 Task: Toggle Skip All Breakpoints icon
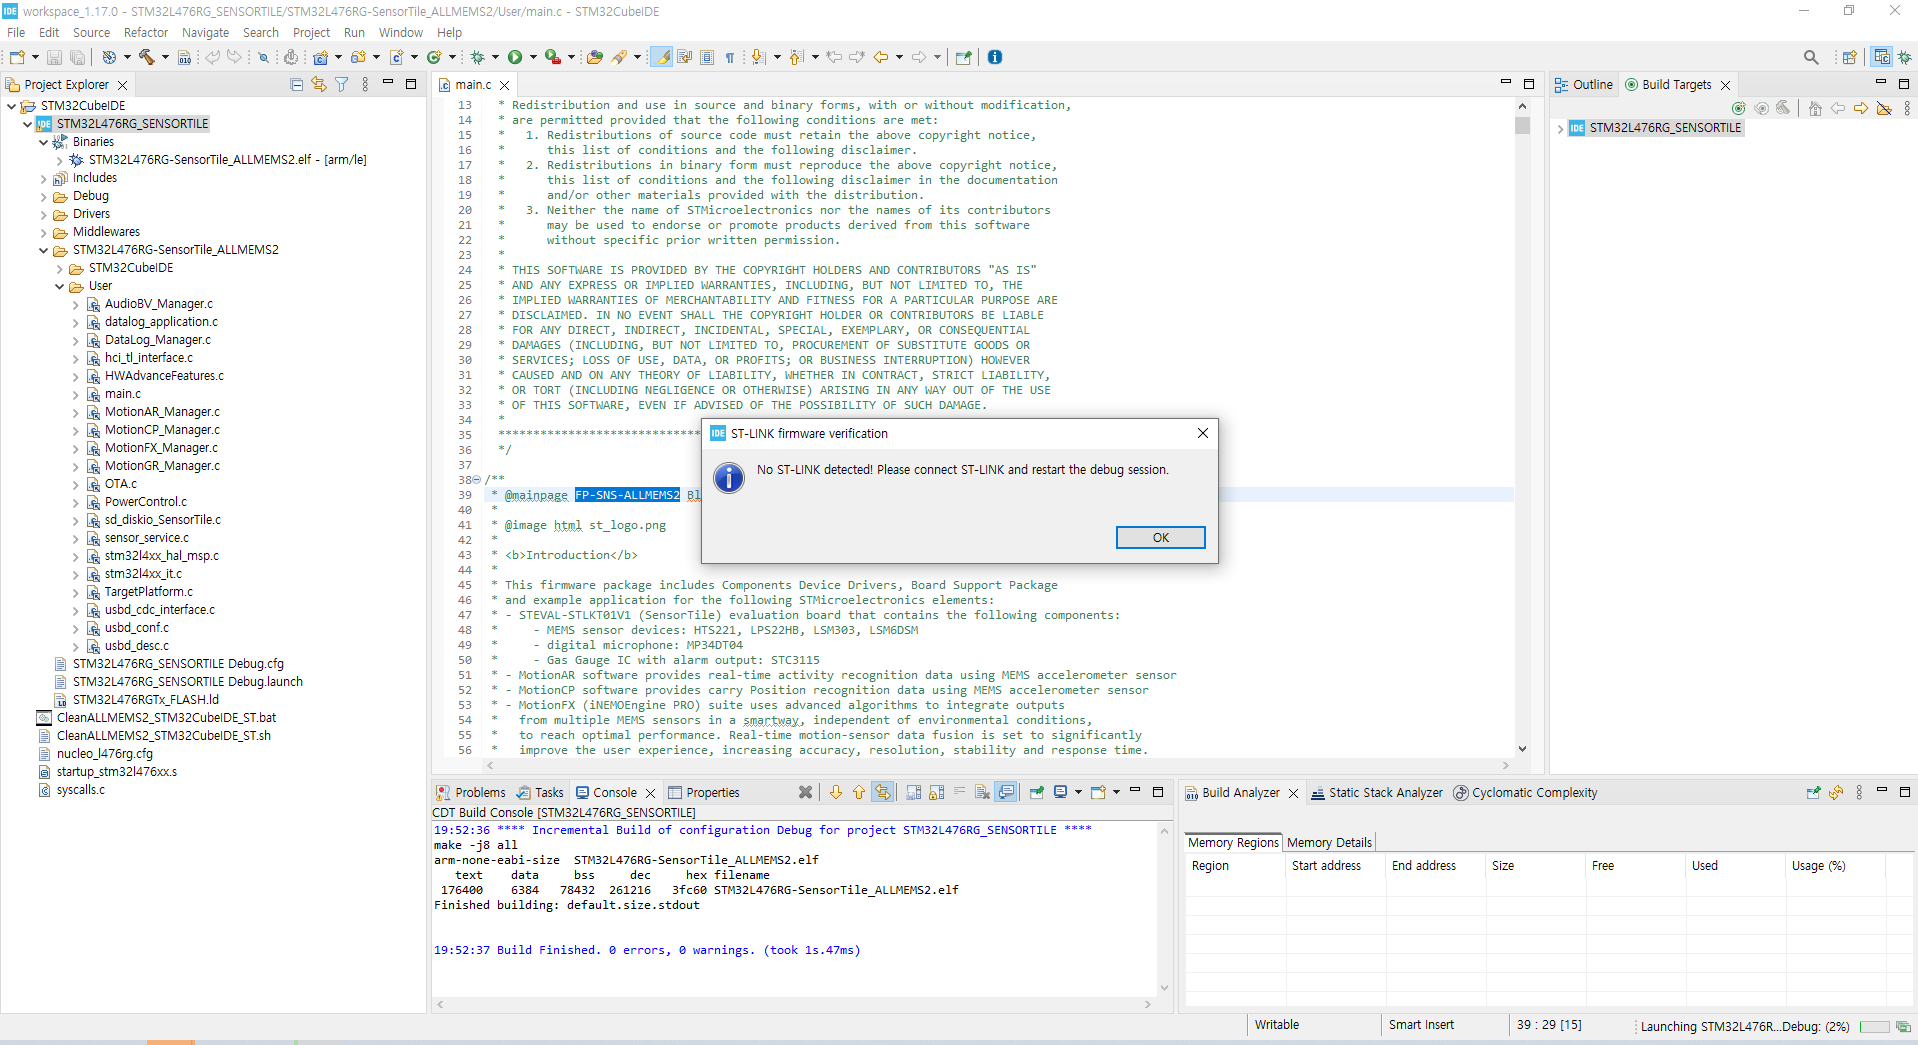coord(263,57)
